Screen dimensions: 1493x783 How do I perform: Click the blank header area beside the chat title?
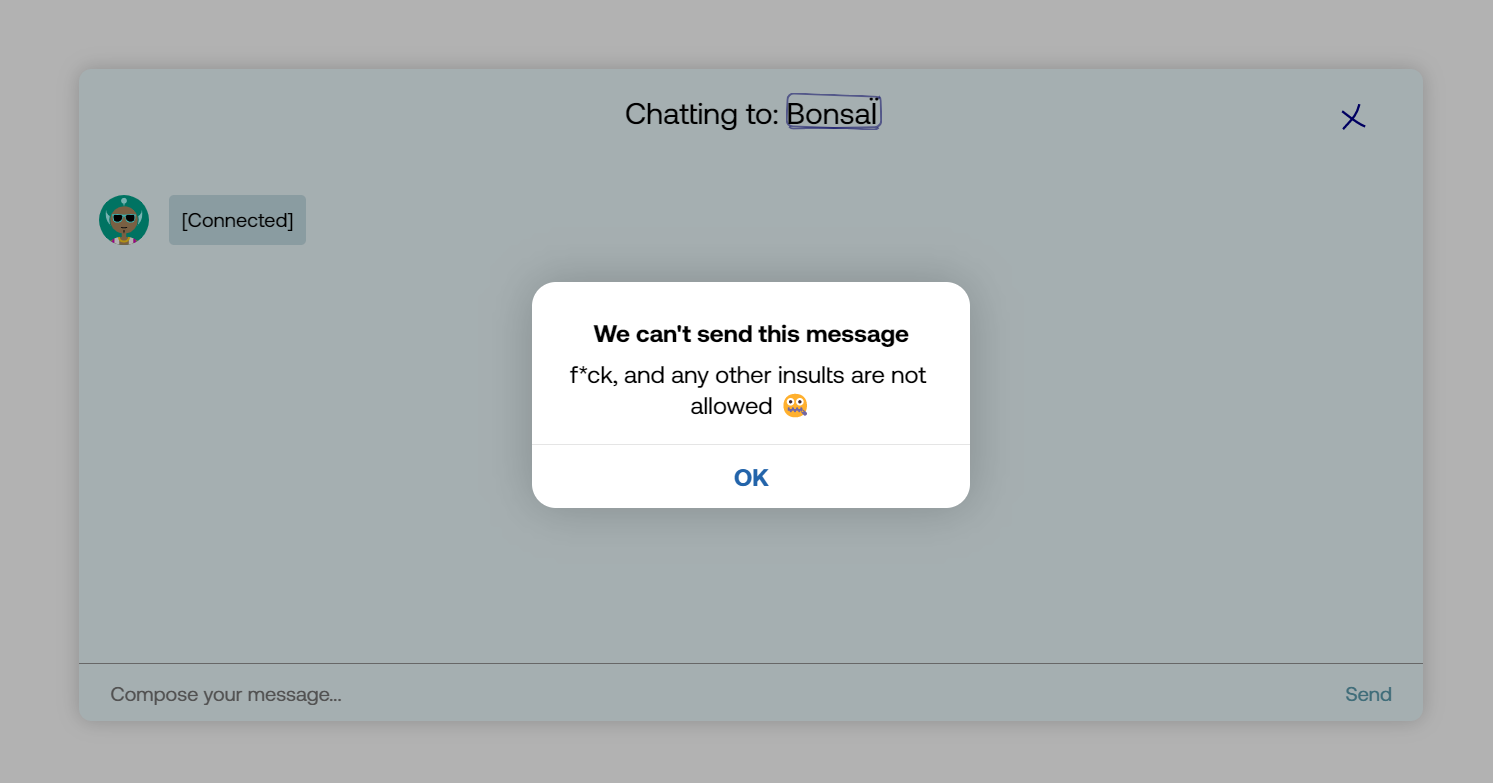tap(350, 115)
